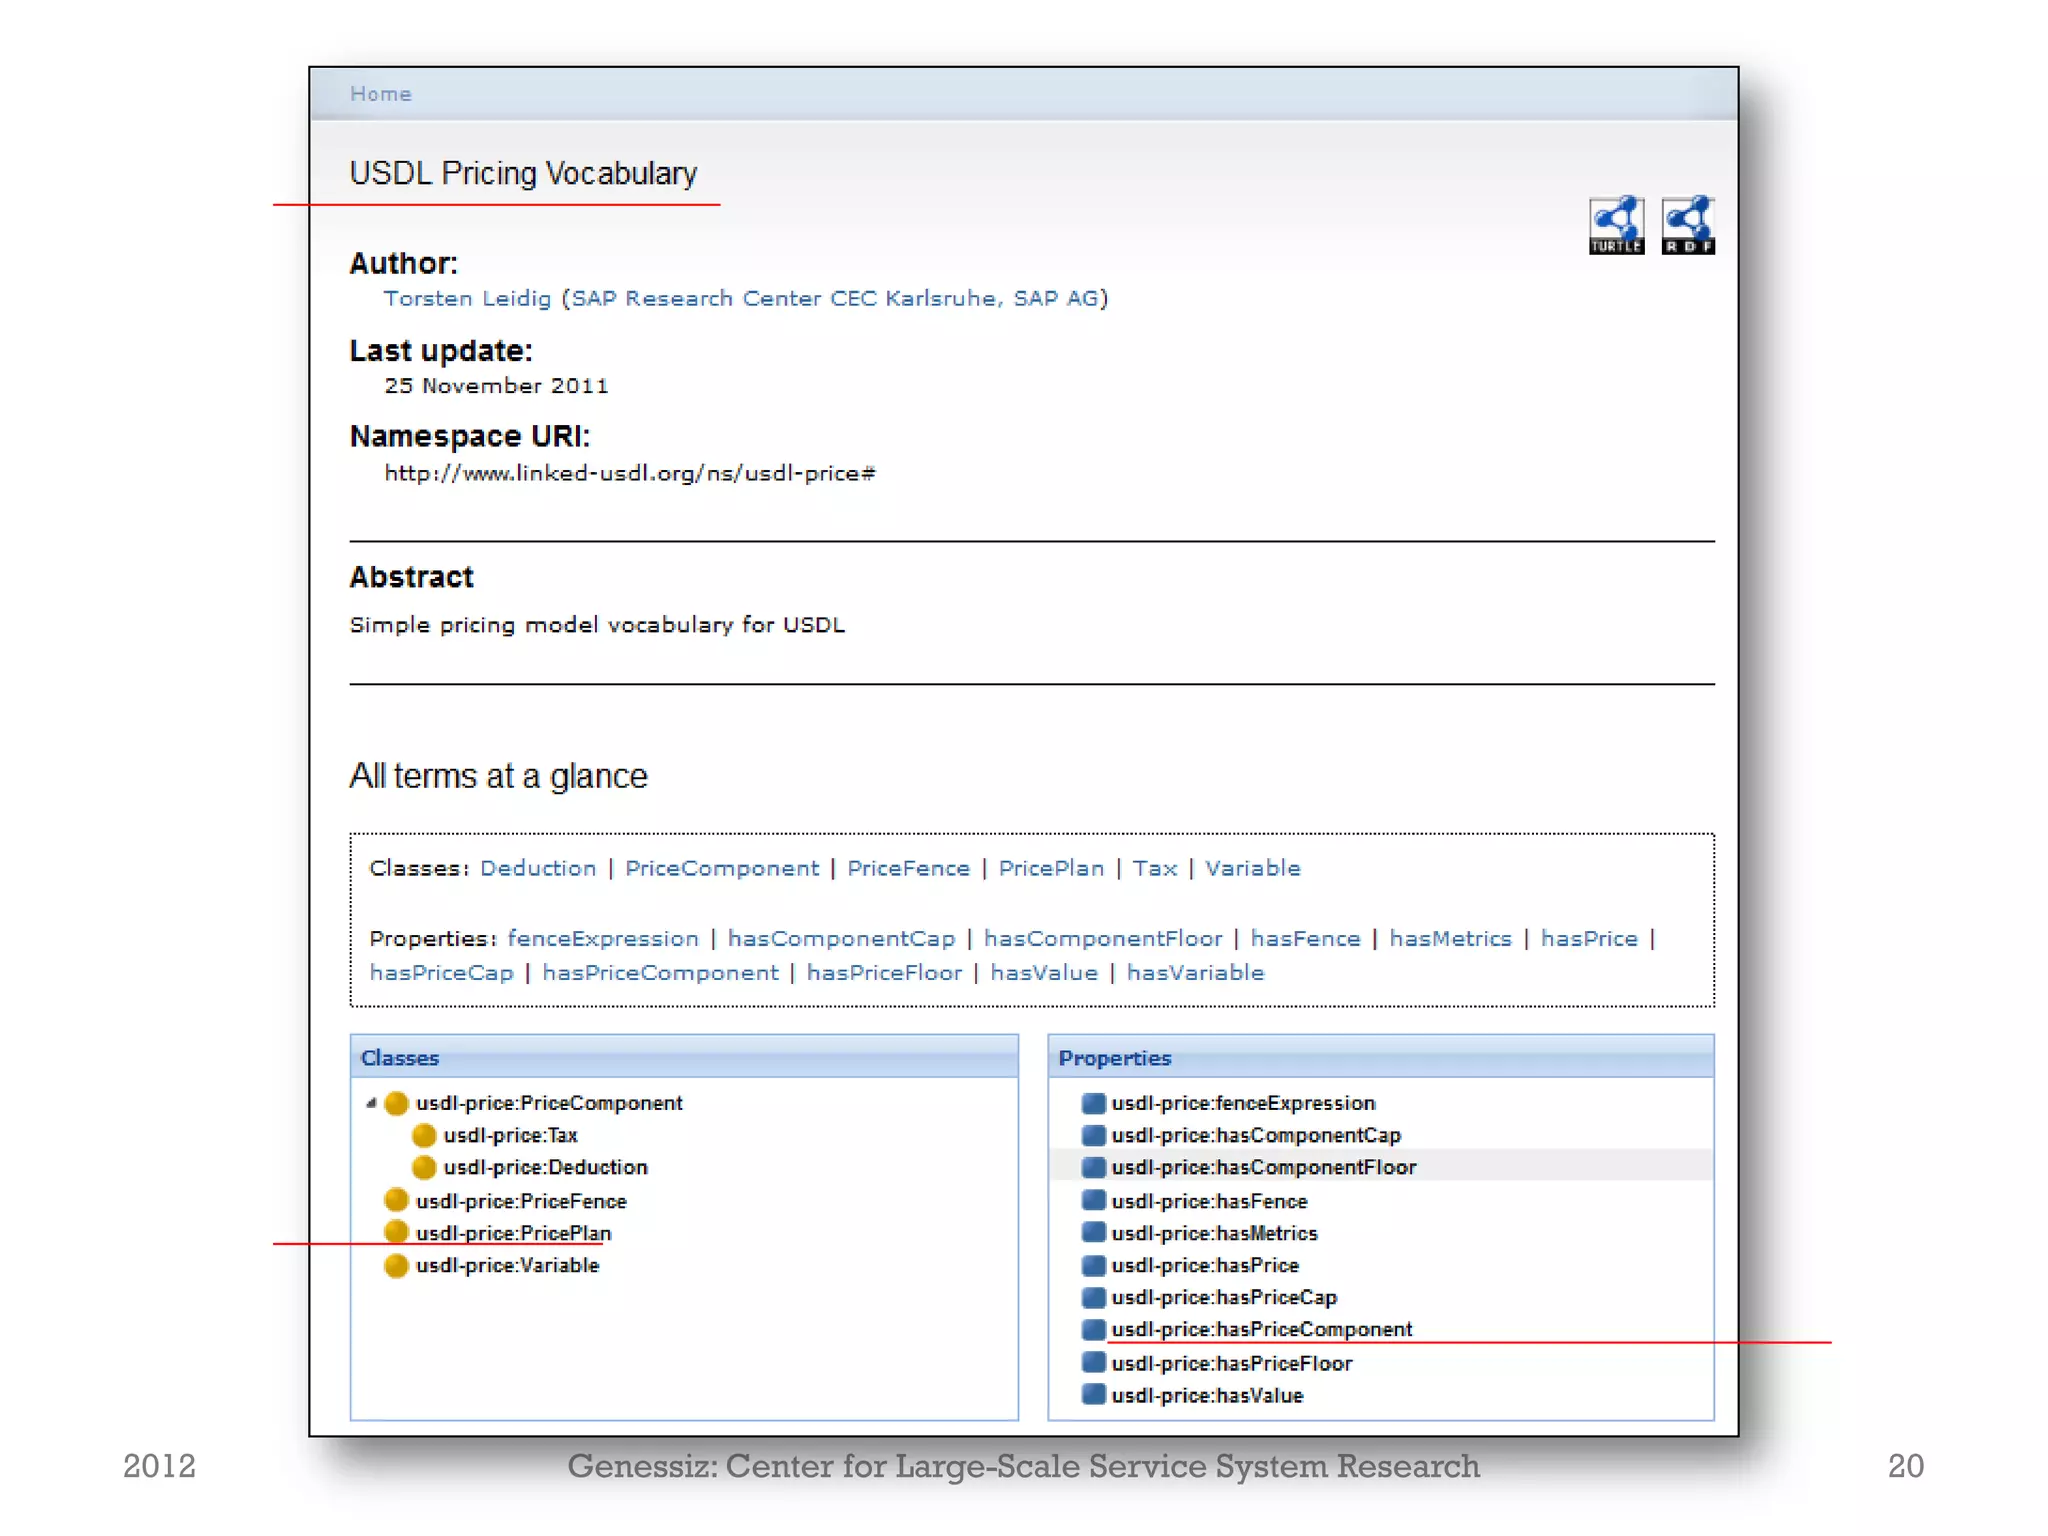Select usdl-price:PricePlan in Classes tree
Viewport: 2048px width, 1536px height.
(x=513, y=1233)
